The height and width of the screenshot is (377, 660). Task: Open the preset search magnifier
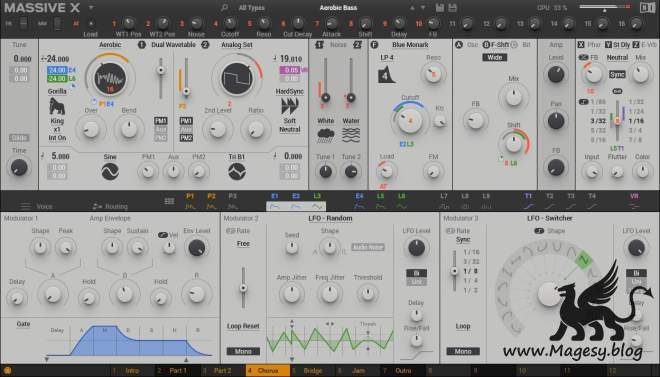click(x=225, y=8)
